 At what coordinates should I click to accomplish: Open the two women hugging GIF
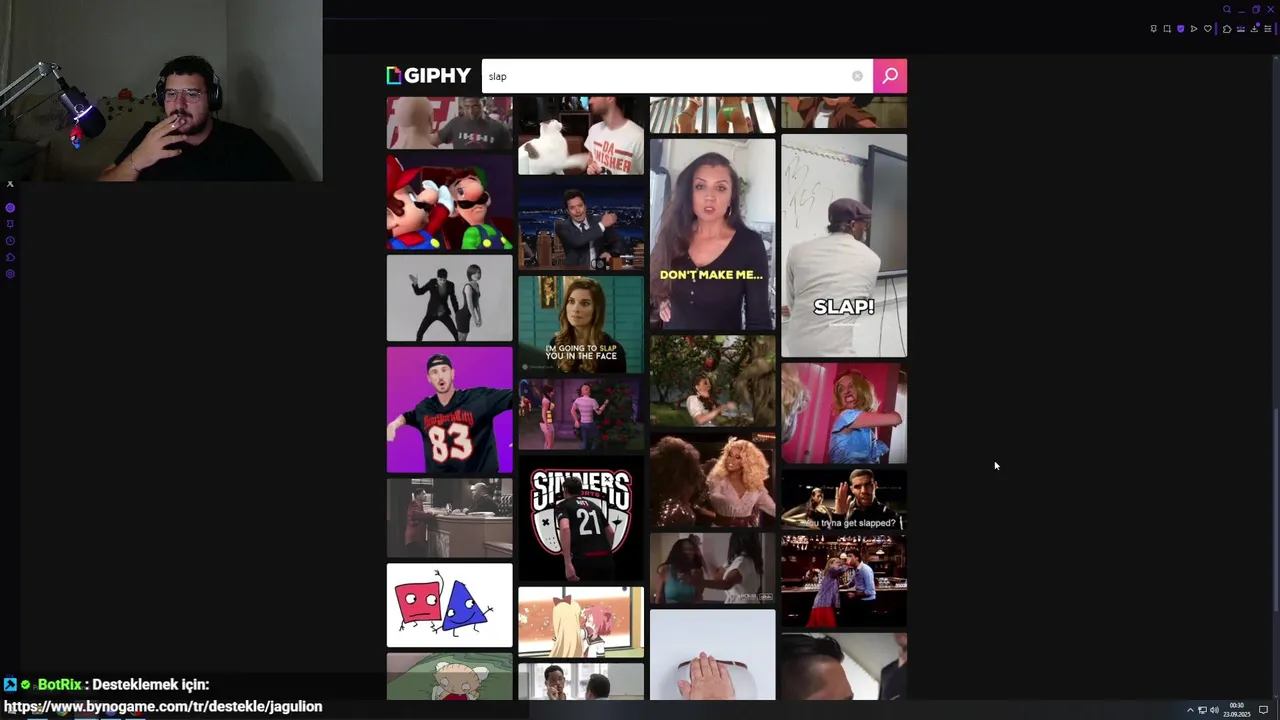point(712,568)
